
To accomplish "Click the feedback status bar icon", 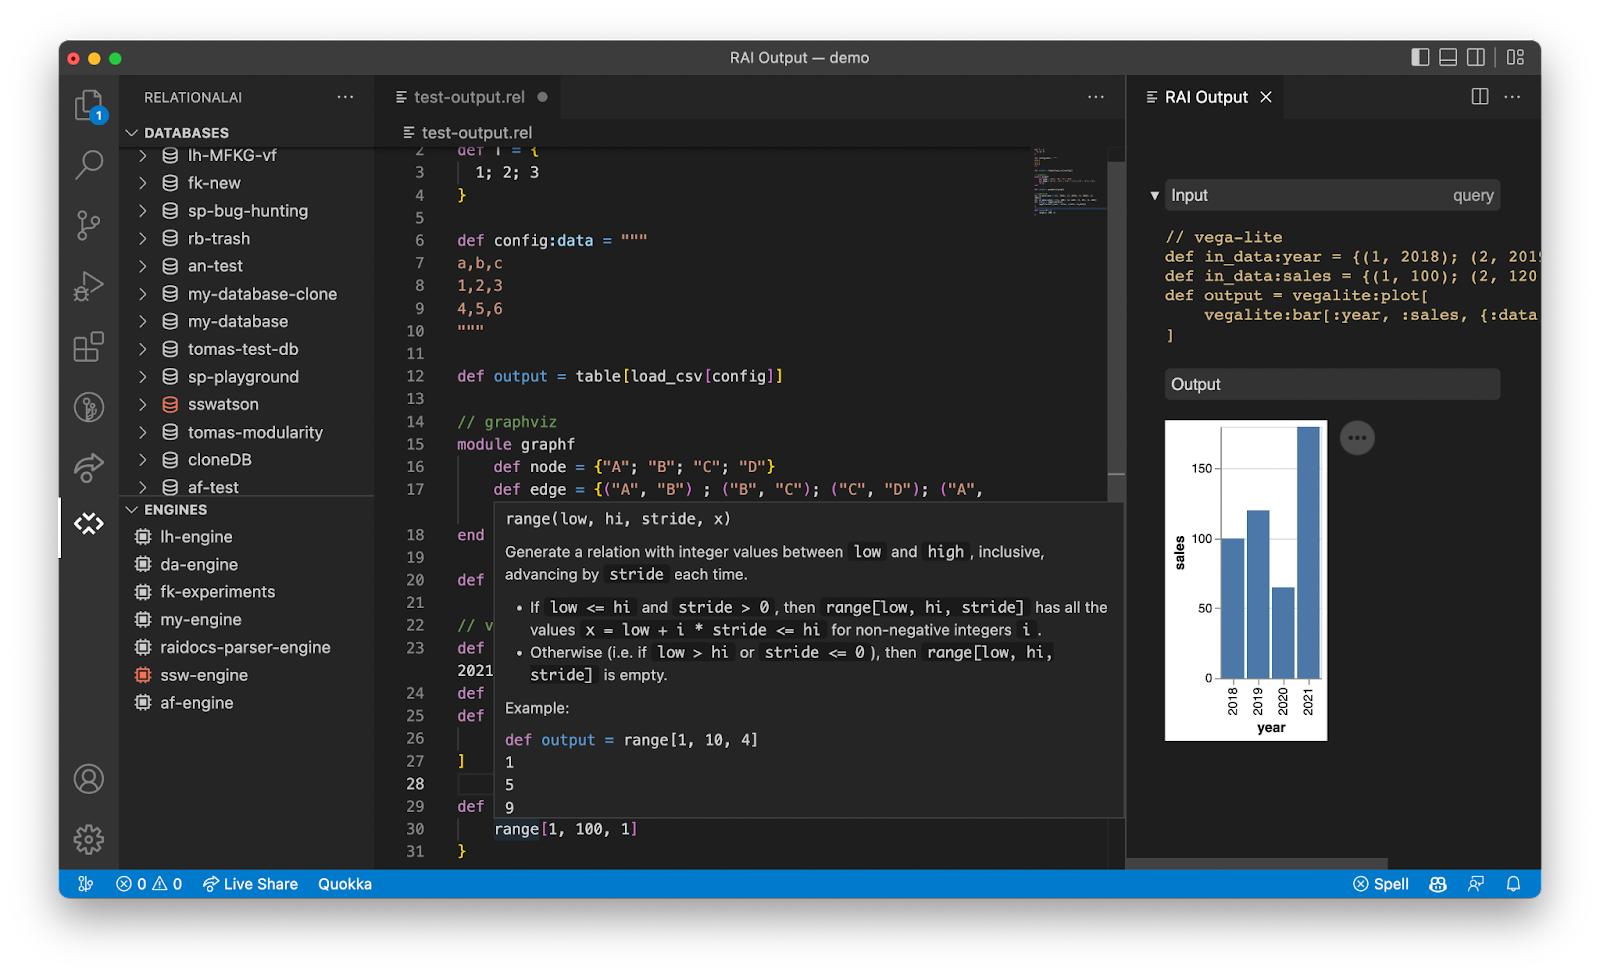I will click(x=1476, y=884).
